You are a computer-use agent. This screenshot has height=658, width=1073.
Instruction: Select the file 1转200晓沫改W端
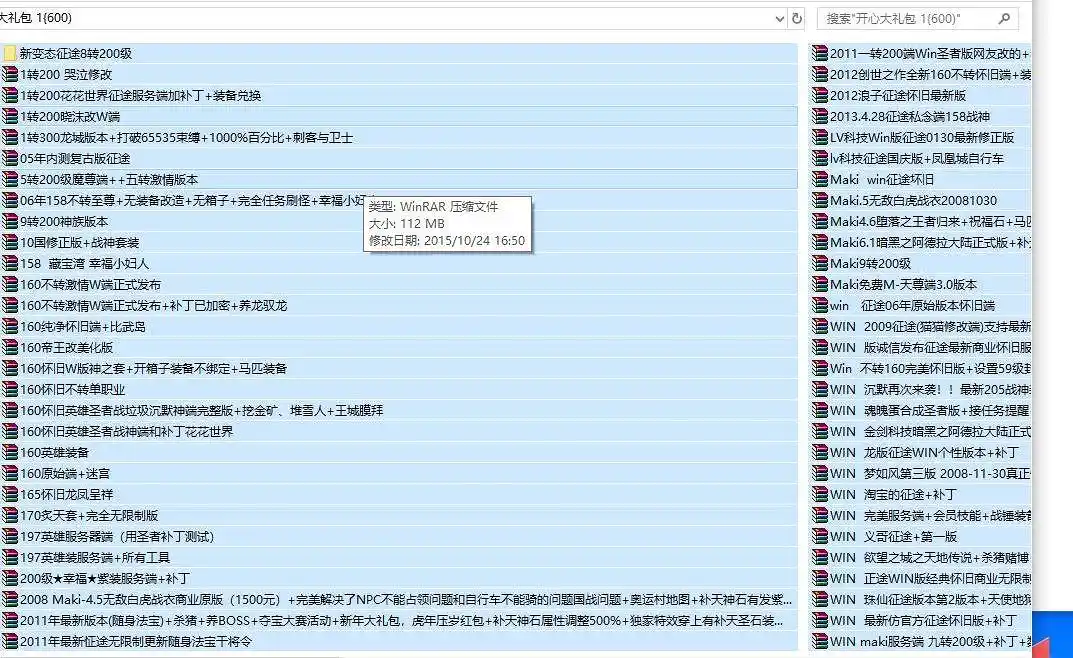70,117
